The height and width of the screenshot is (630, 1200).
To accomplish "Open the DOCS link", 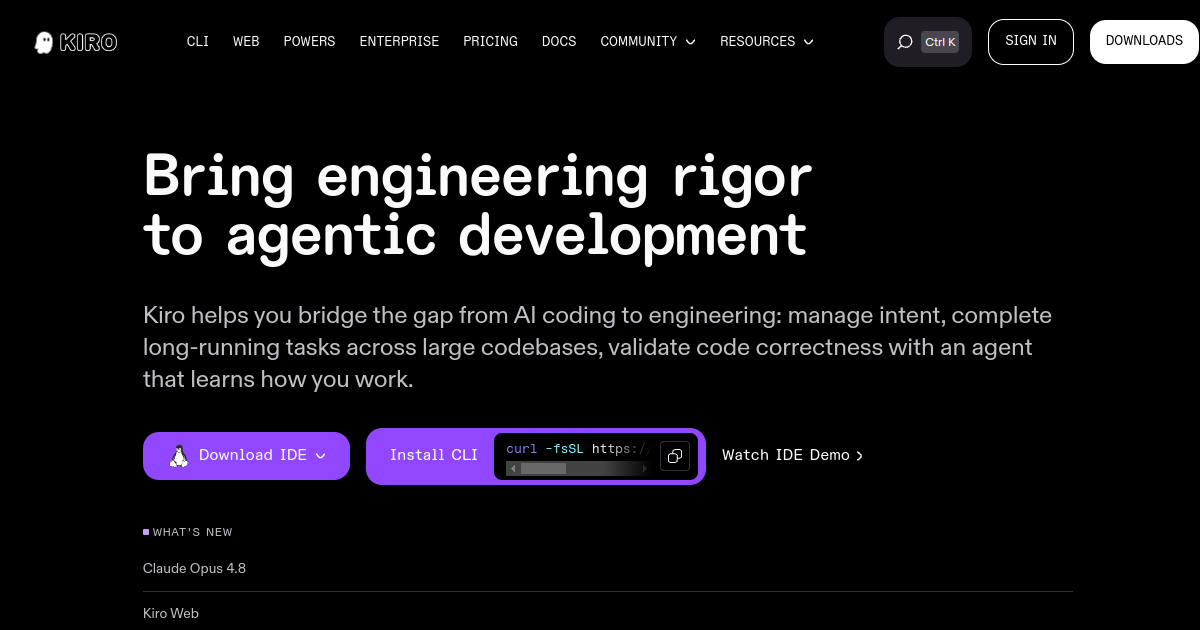I will point(559,42).
